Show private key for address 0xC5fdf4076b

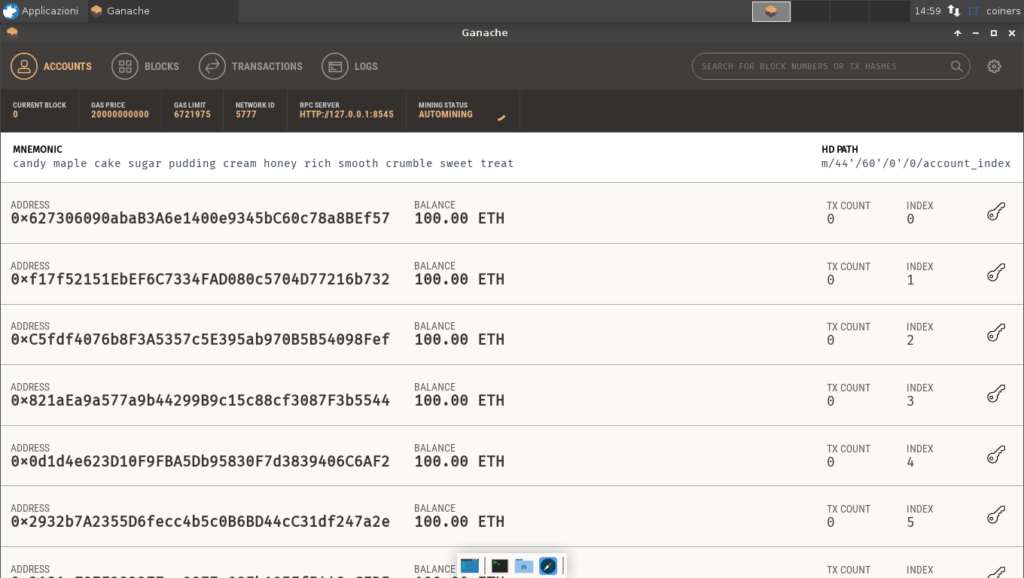(x=996, y=333)
